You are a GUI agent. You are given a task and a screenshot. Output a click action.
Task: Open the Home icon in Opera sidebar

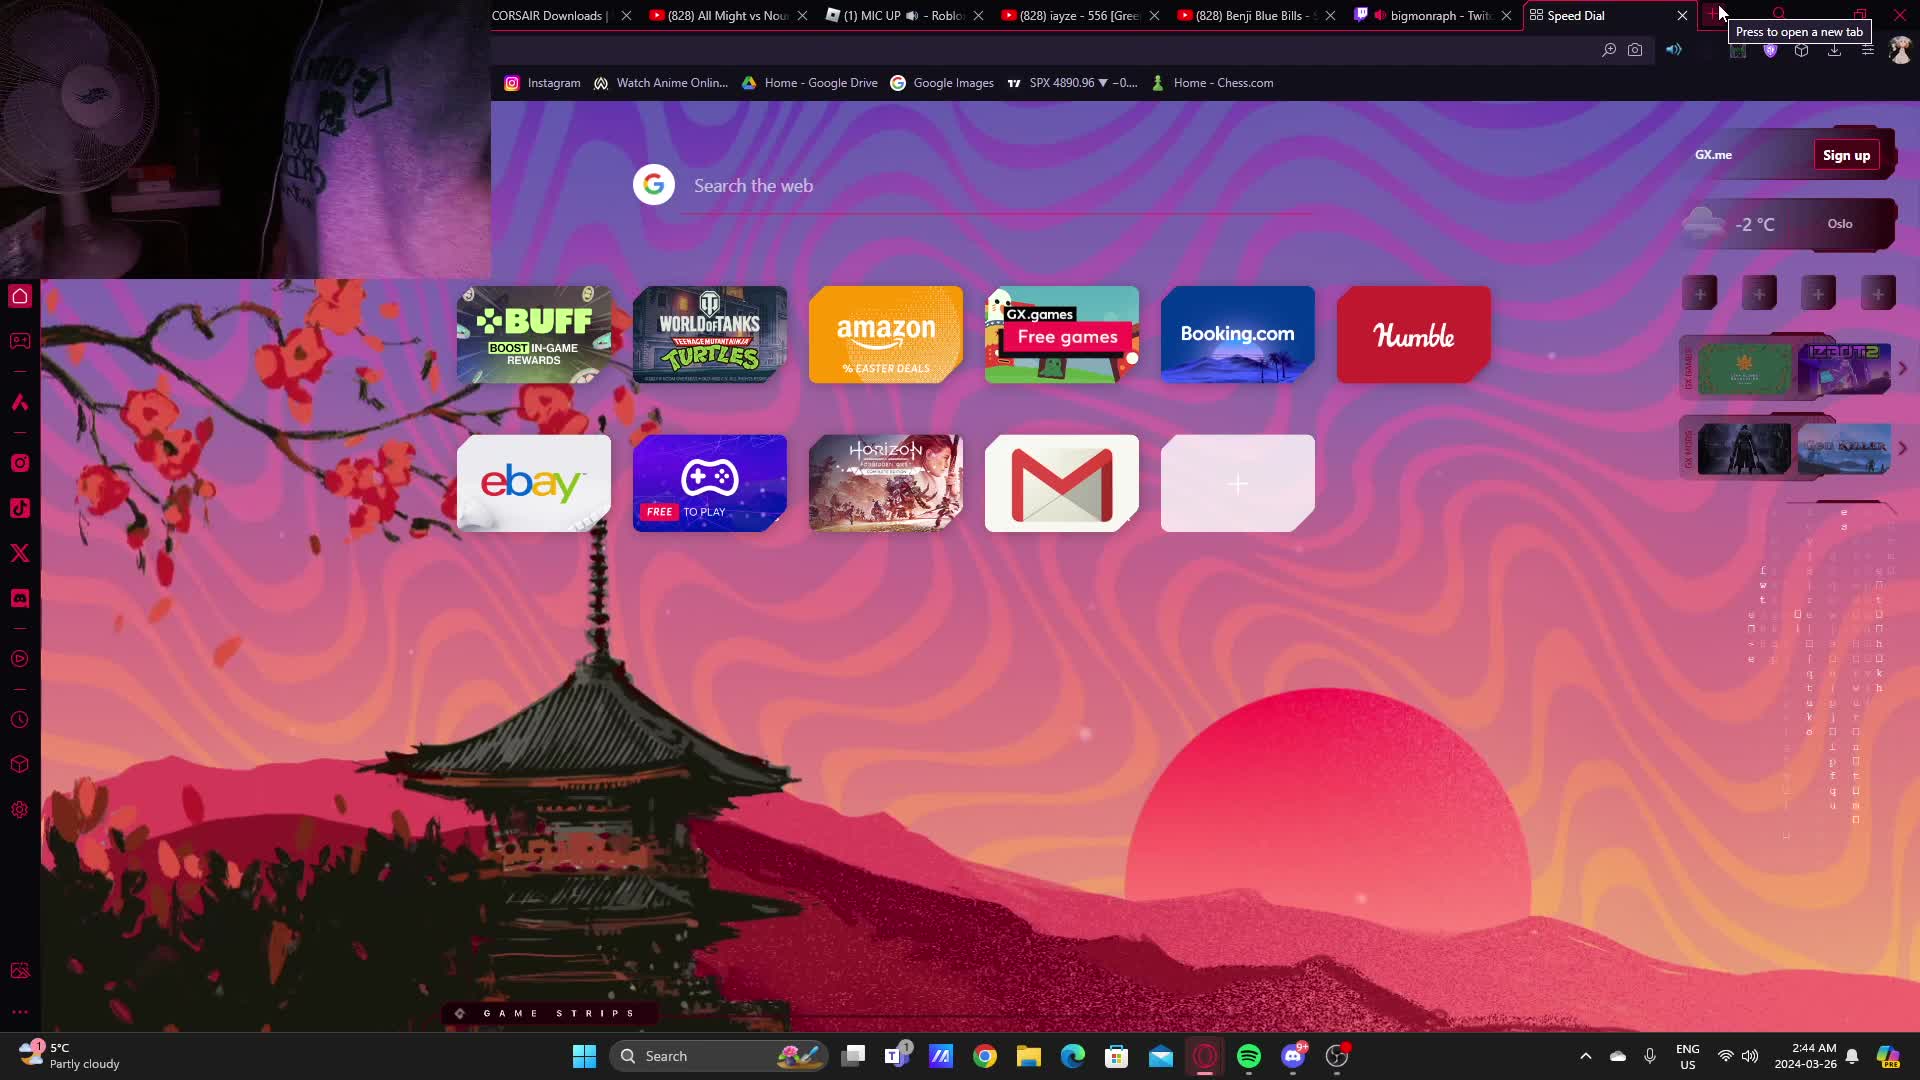coord(20,296)
